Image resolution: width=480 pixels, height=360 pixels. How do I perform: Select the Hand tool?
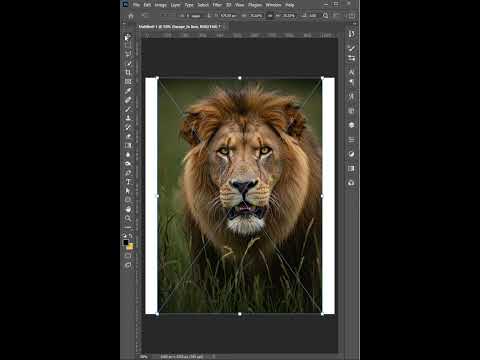coord(128,209)
